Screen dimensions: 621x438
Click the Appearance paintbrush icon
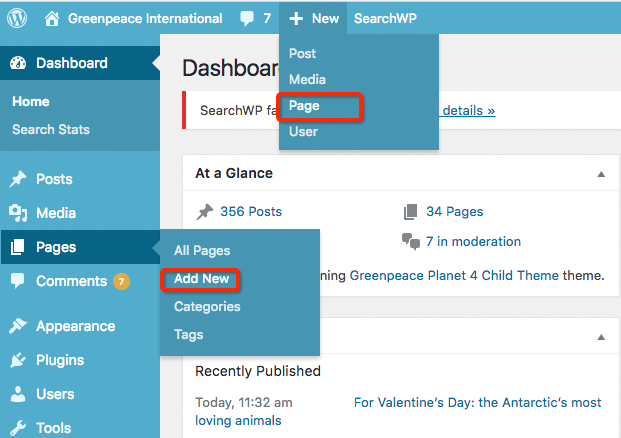point(18,326)
